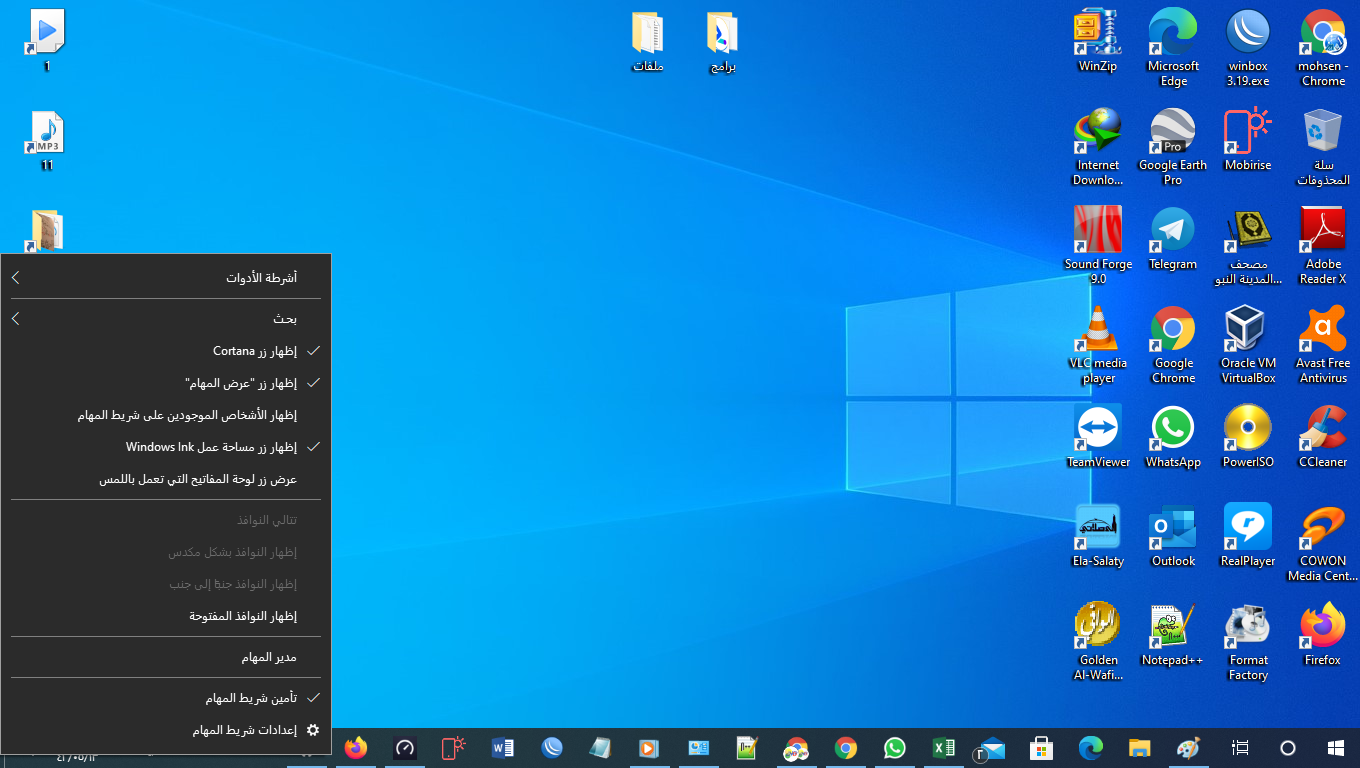Image resolution: width=1360 pixels, height=768 pixels.
Task: Select RealPlayer desktop icon
Action: [1248, 536]
